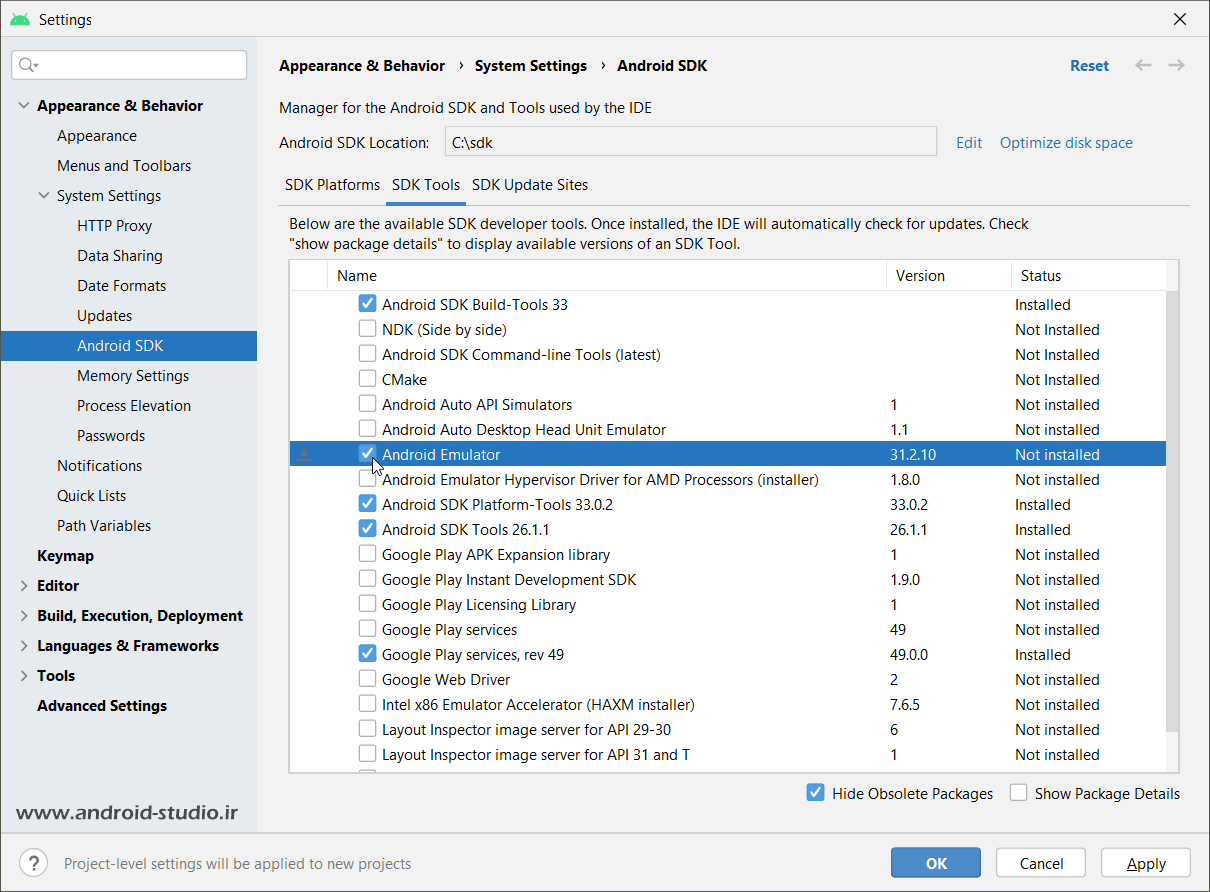Select HTTP Proxy settings
The height and width of the screenshot is (892, 1210).
click(x=114, y=226)
